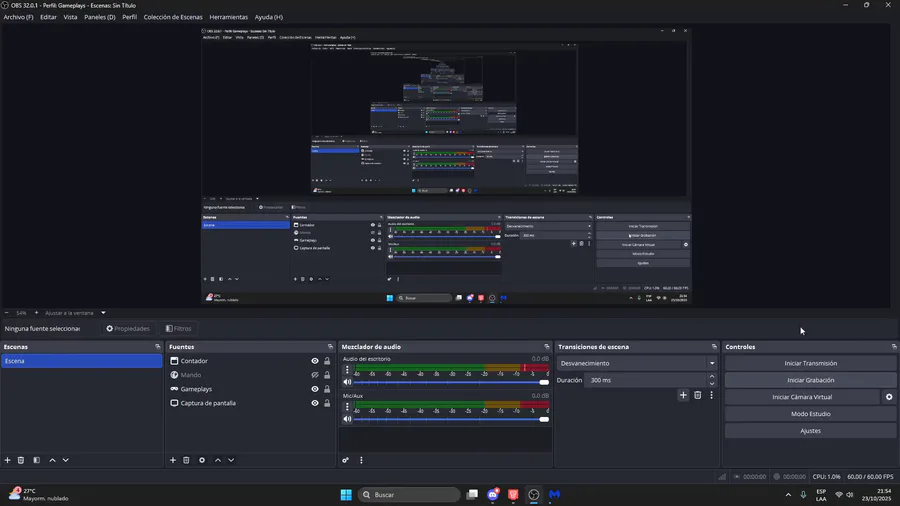Mute the Mic/Aux speaker icon
This screenshot has width=900, height=506.
(x=347, y=419)
